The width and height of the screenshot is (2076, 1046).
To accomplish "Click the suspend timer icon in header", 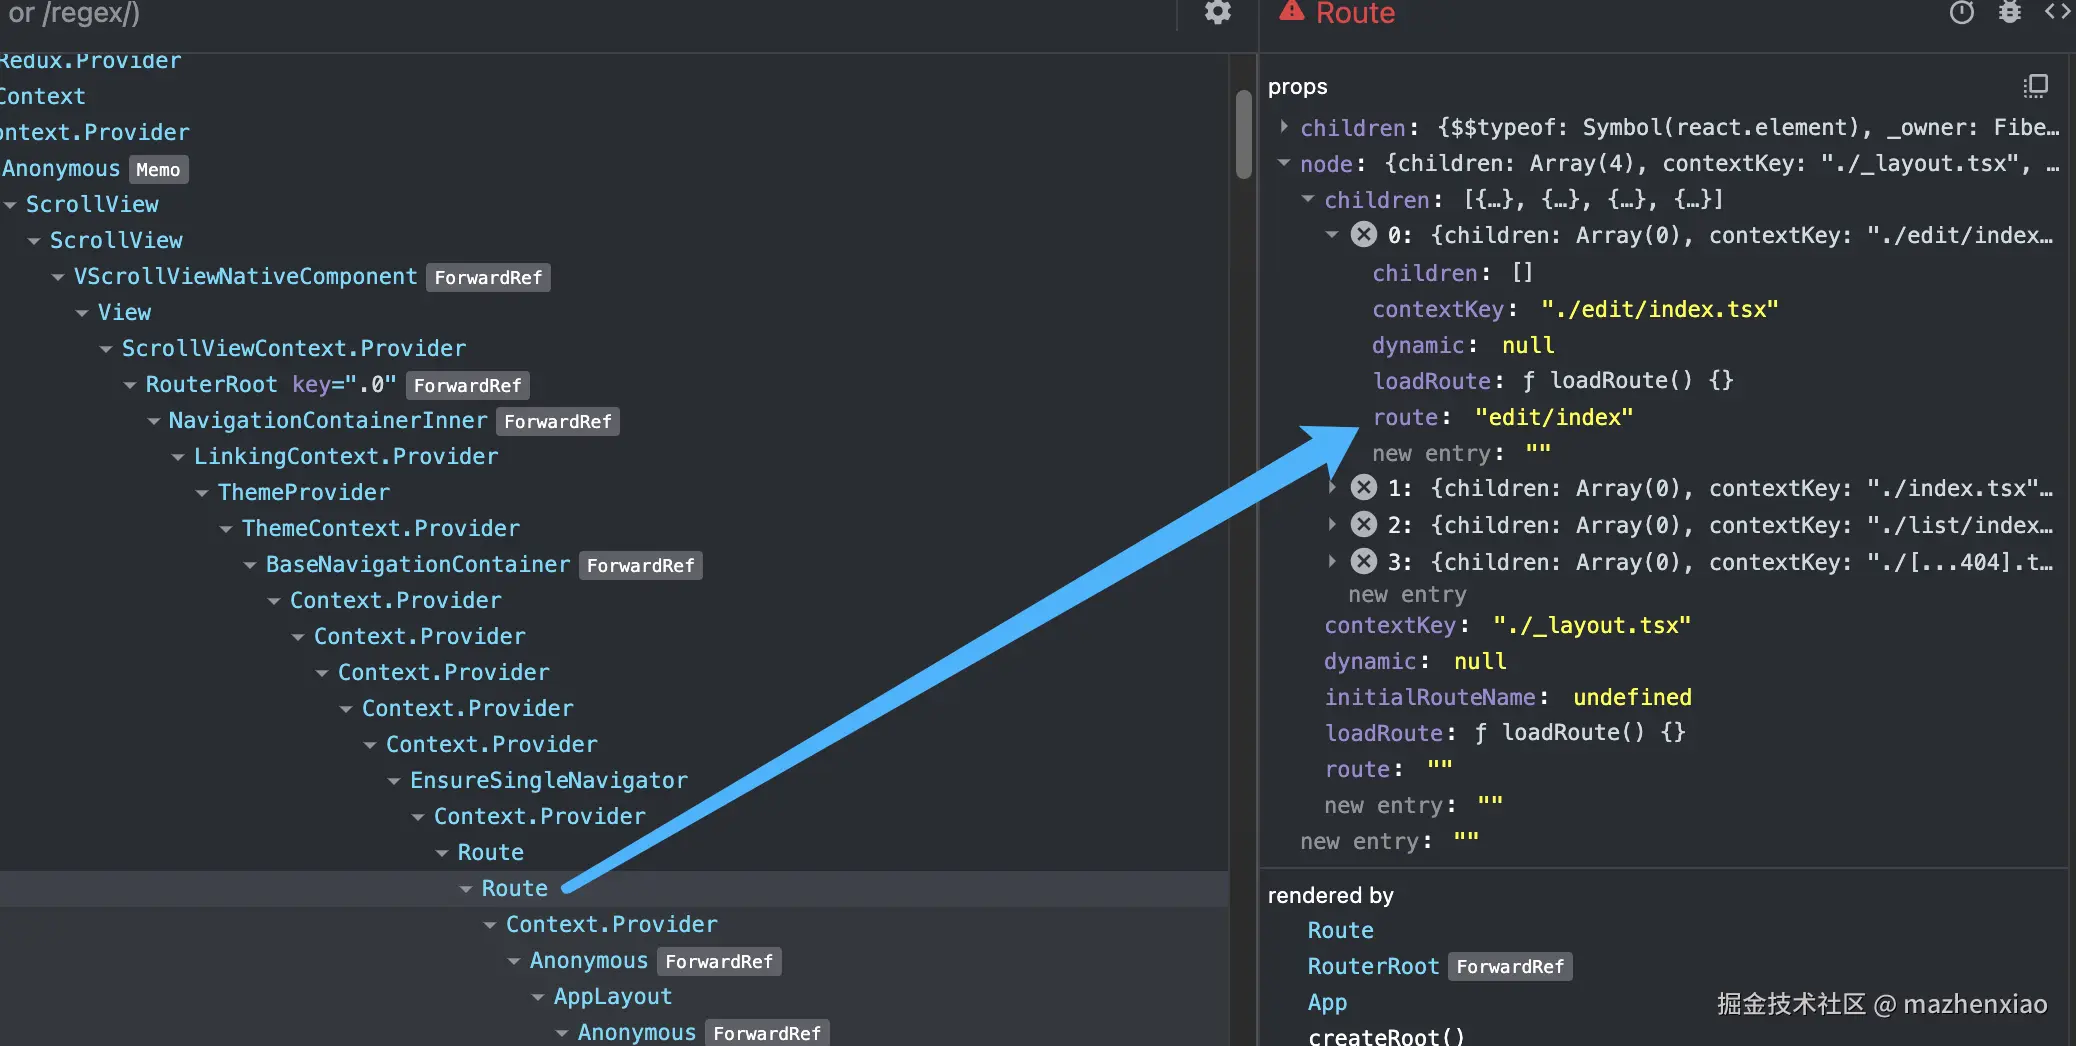I will [1961, 12].
